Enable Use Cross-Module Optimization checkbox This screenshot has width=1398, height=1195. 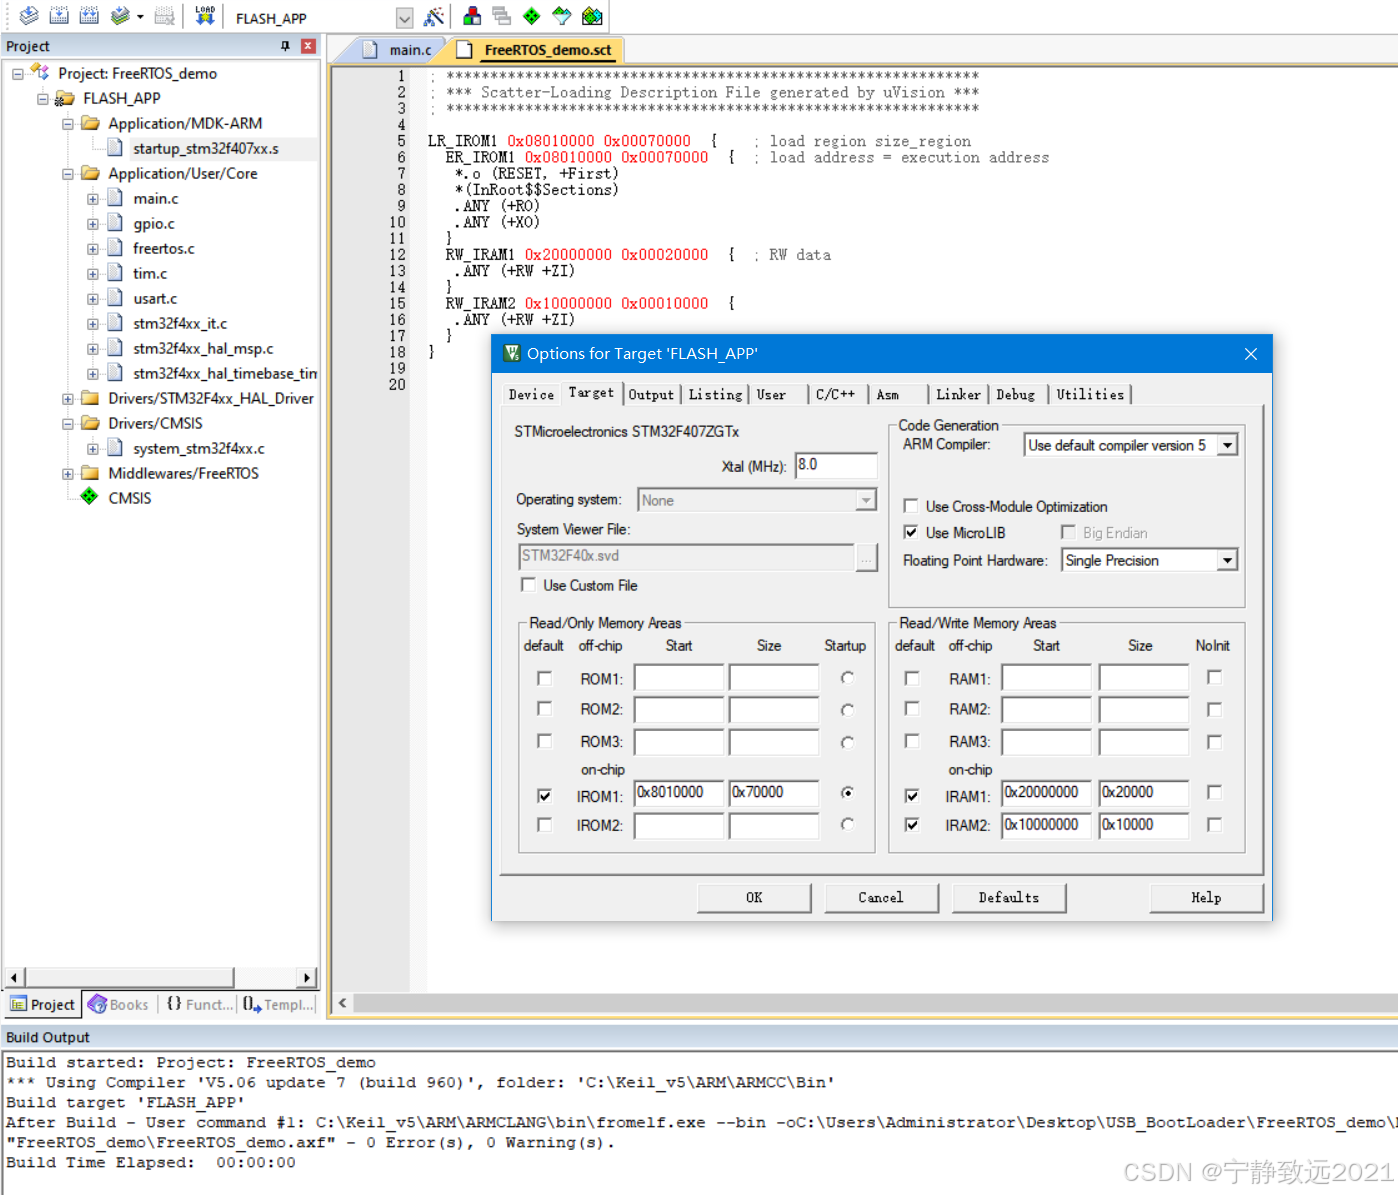[x=911, y=506]
